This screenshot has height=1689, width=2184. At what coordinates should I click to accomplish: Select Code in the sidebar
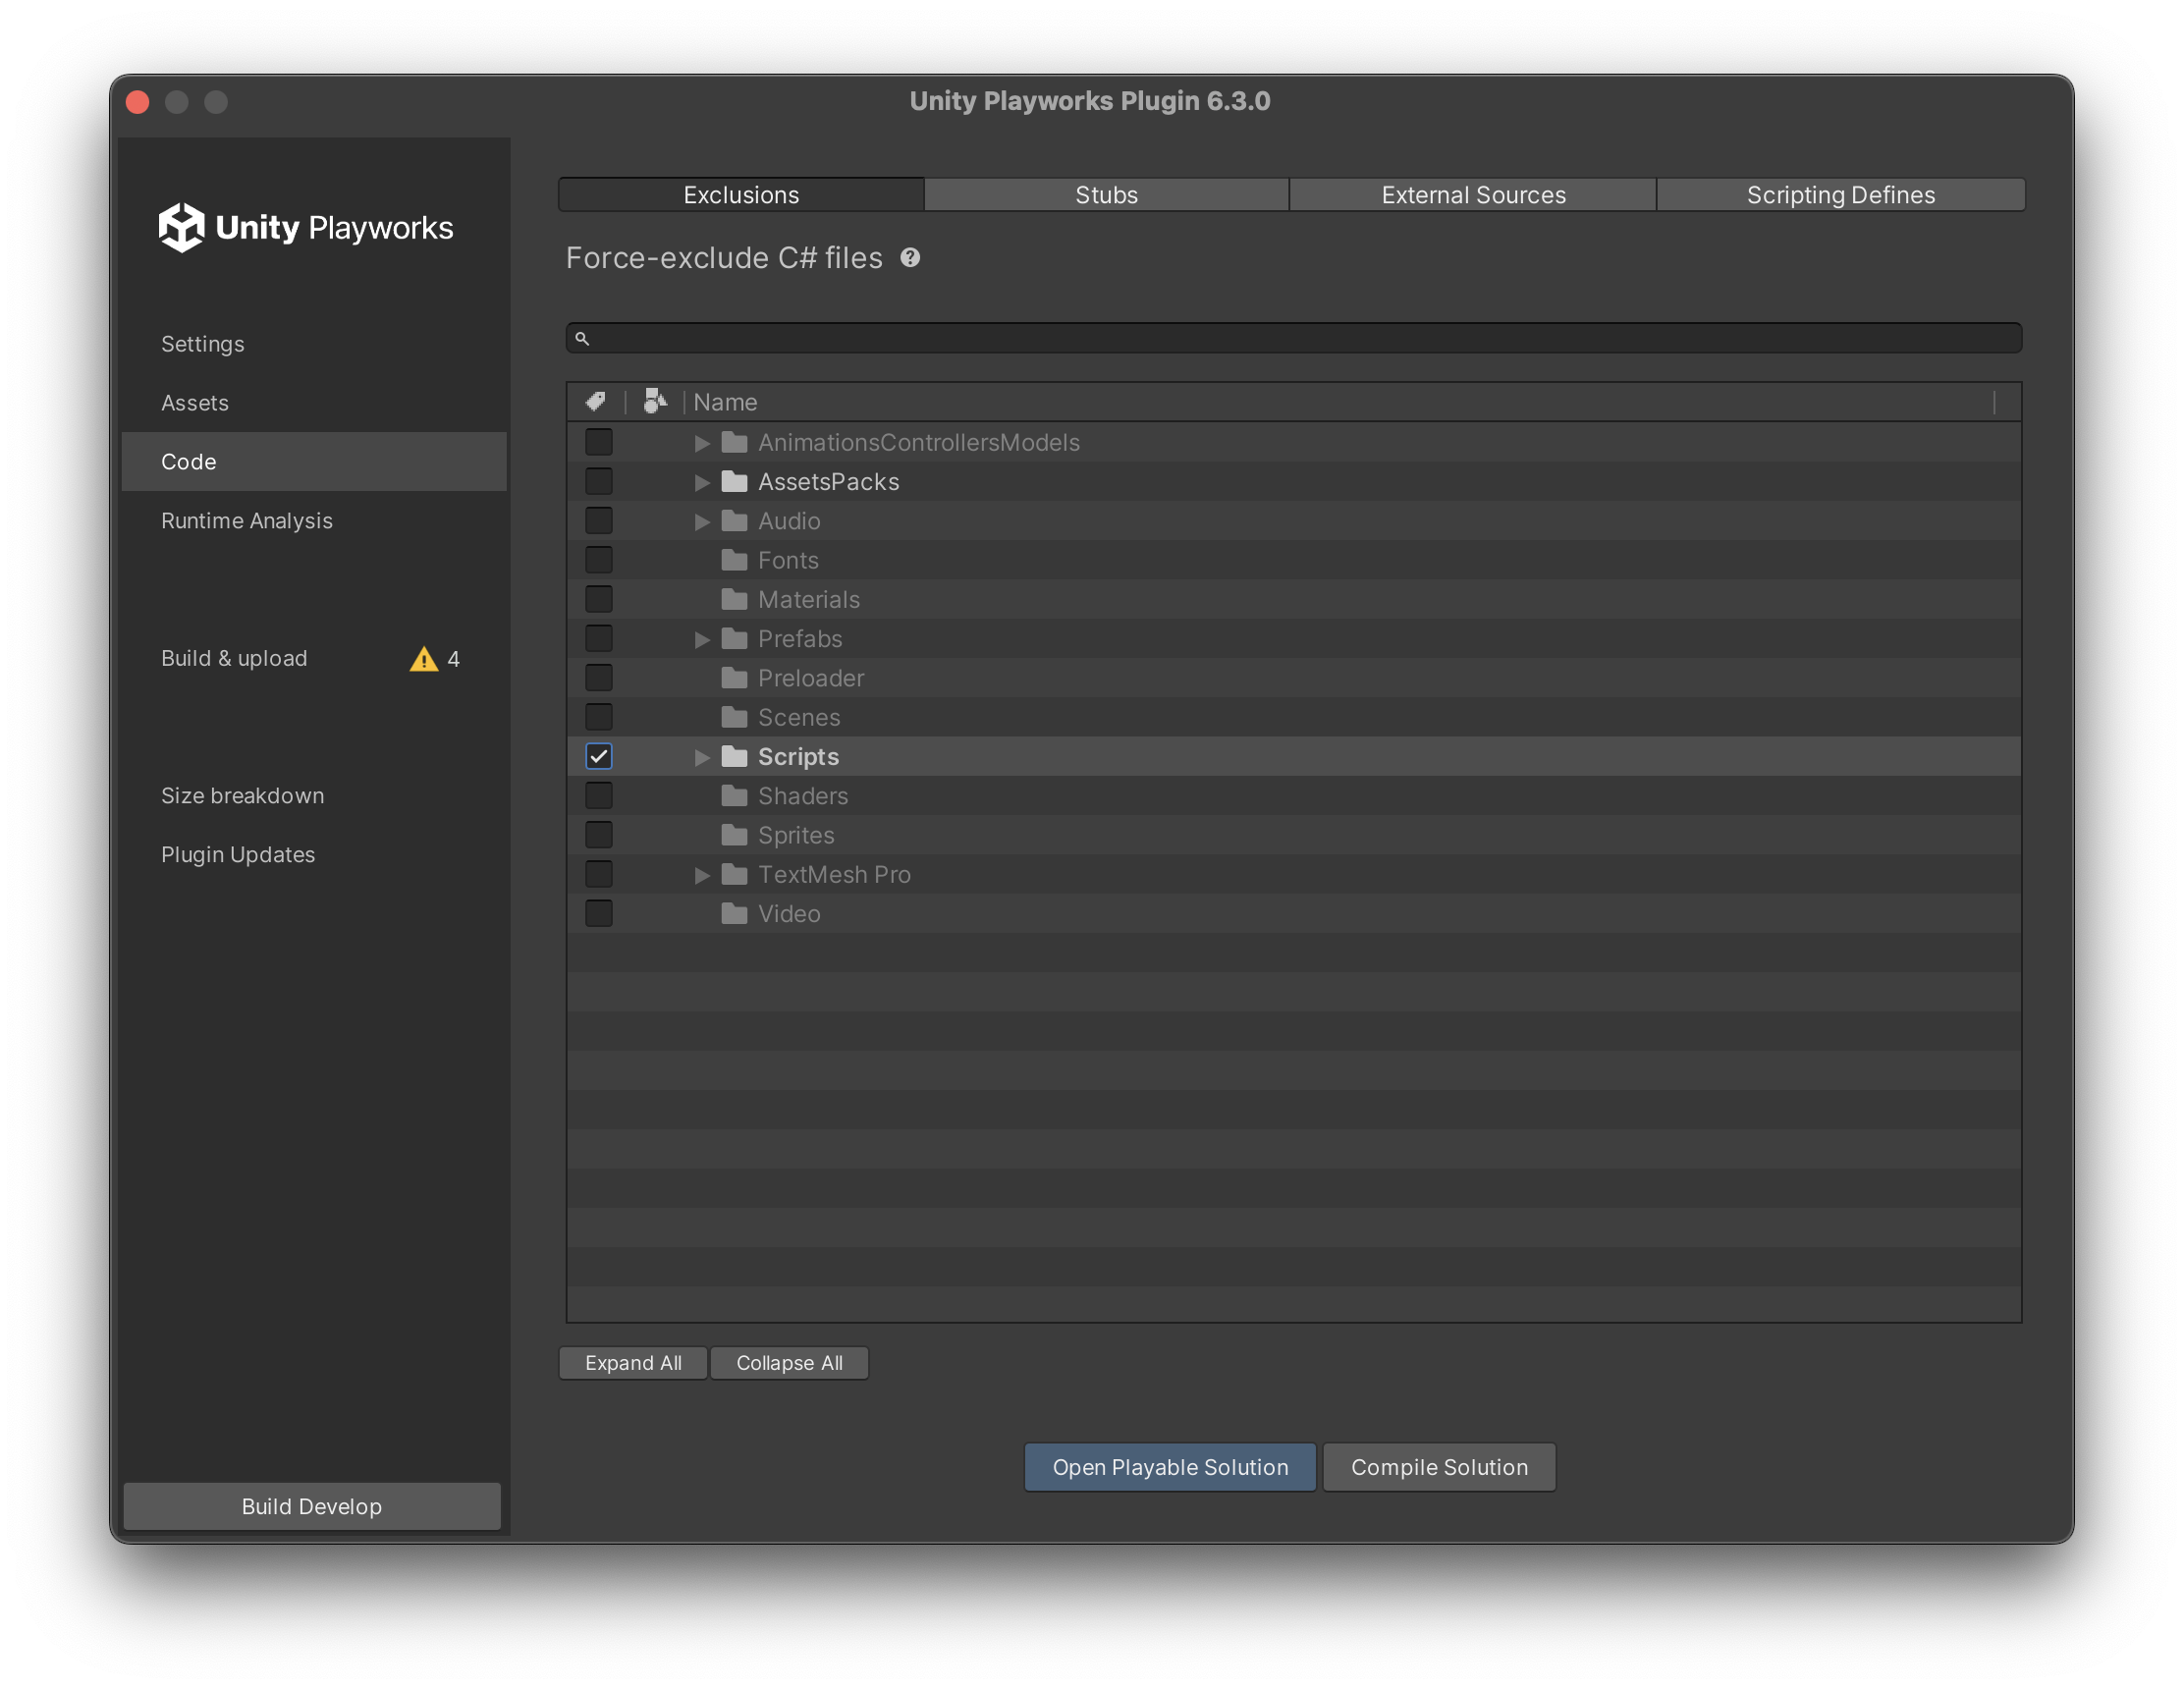(314, 462)
